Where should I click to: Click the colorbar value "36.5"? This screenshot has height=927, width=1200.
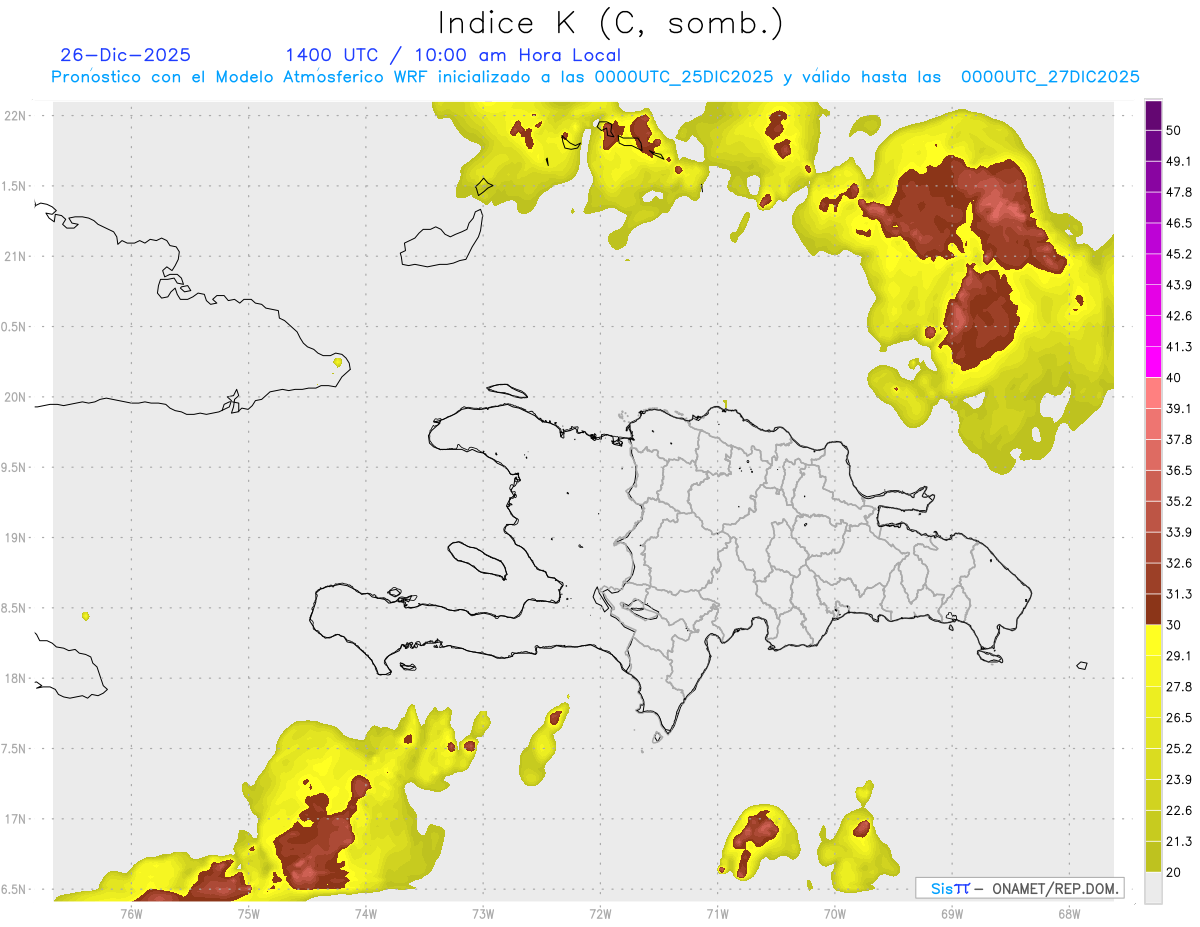coord(1179,470)
